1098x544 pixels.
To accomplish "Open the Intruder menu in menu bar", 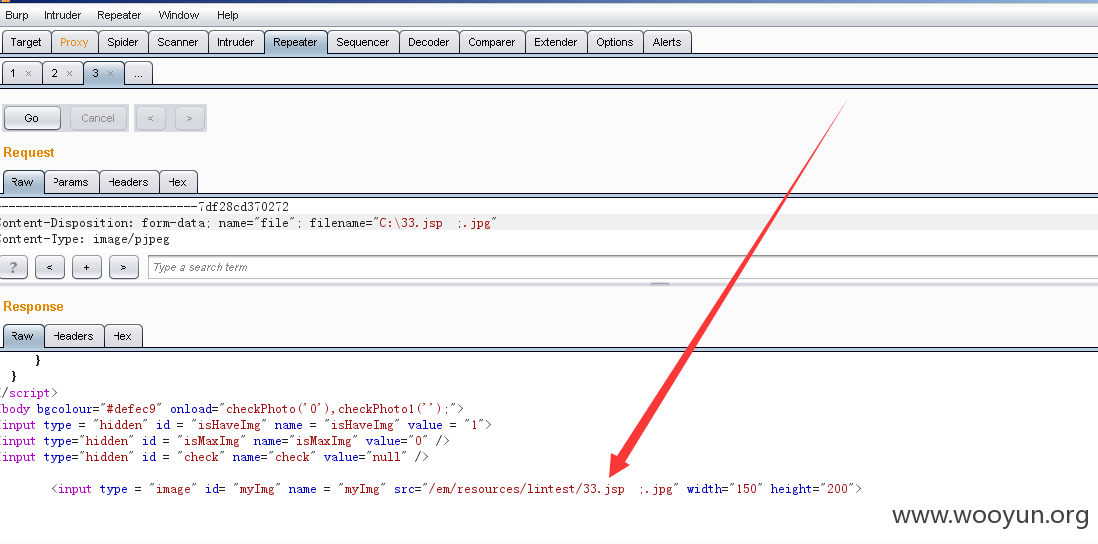I will [62, 15].
